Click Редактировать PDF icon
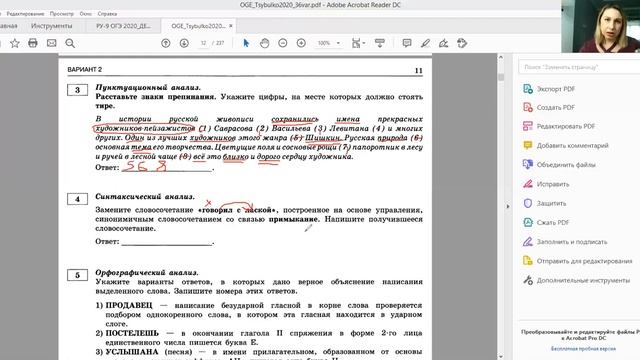The height and width of the screenshot is (360, 640). click(x=528, y=126)
